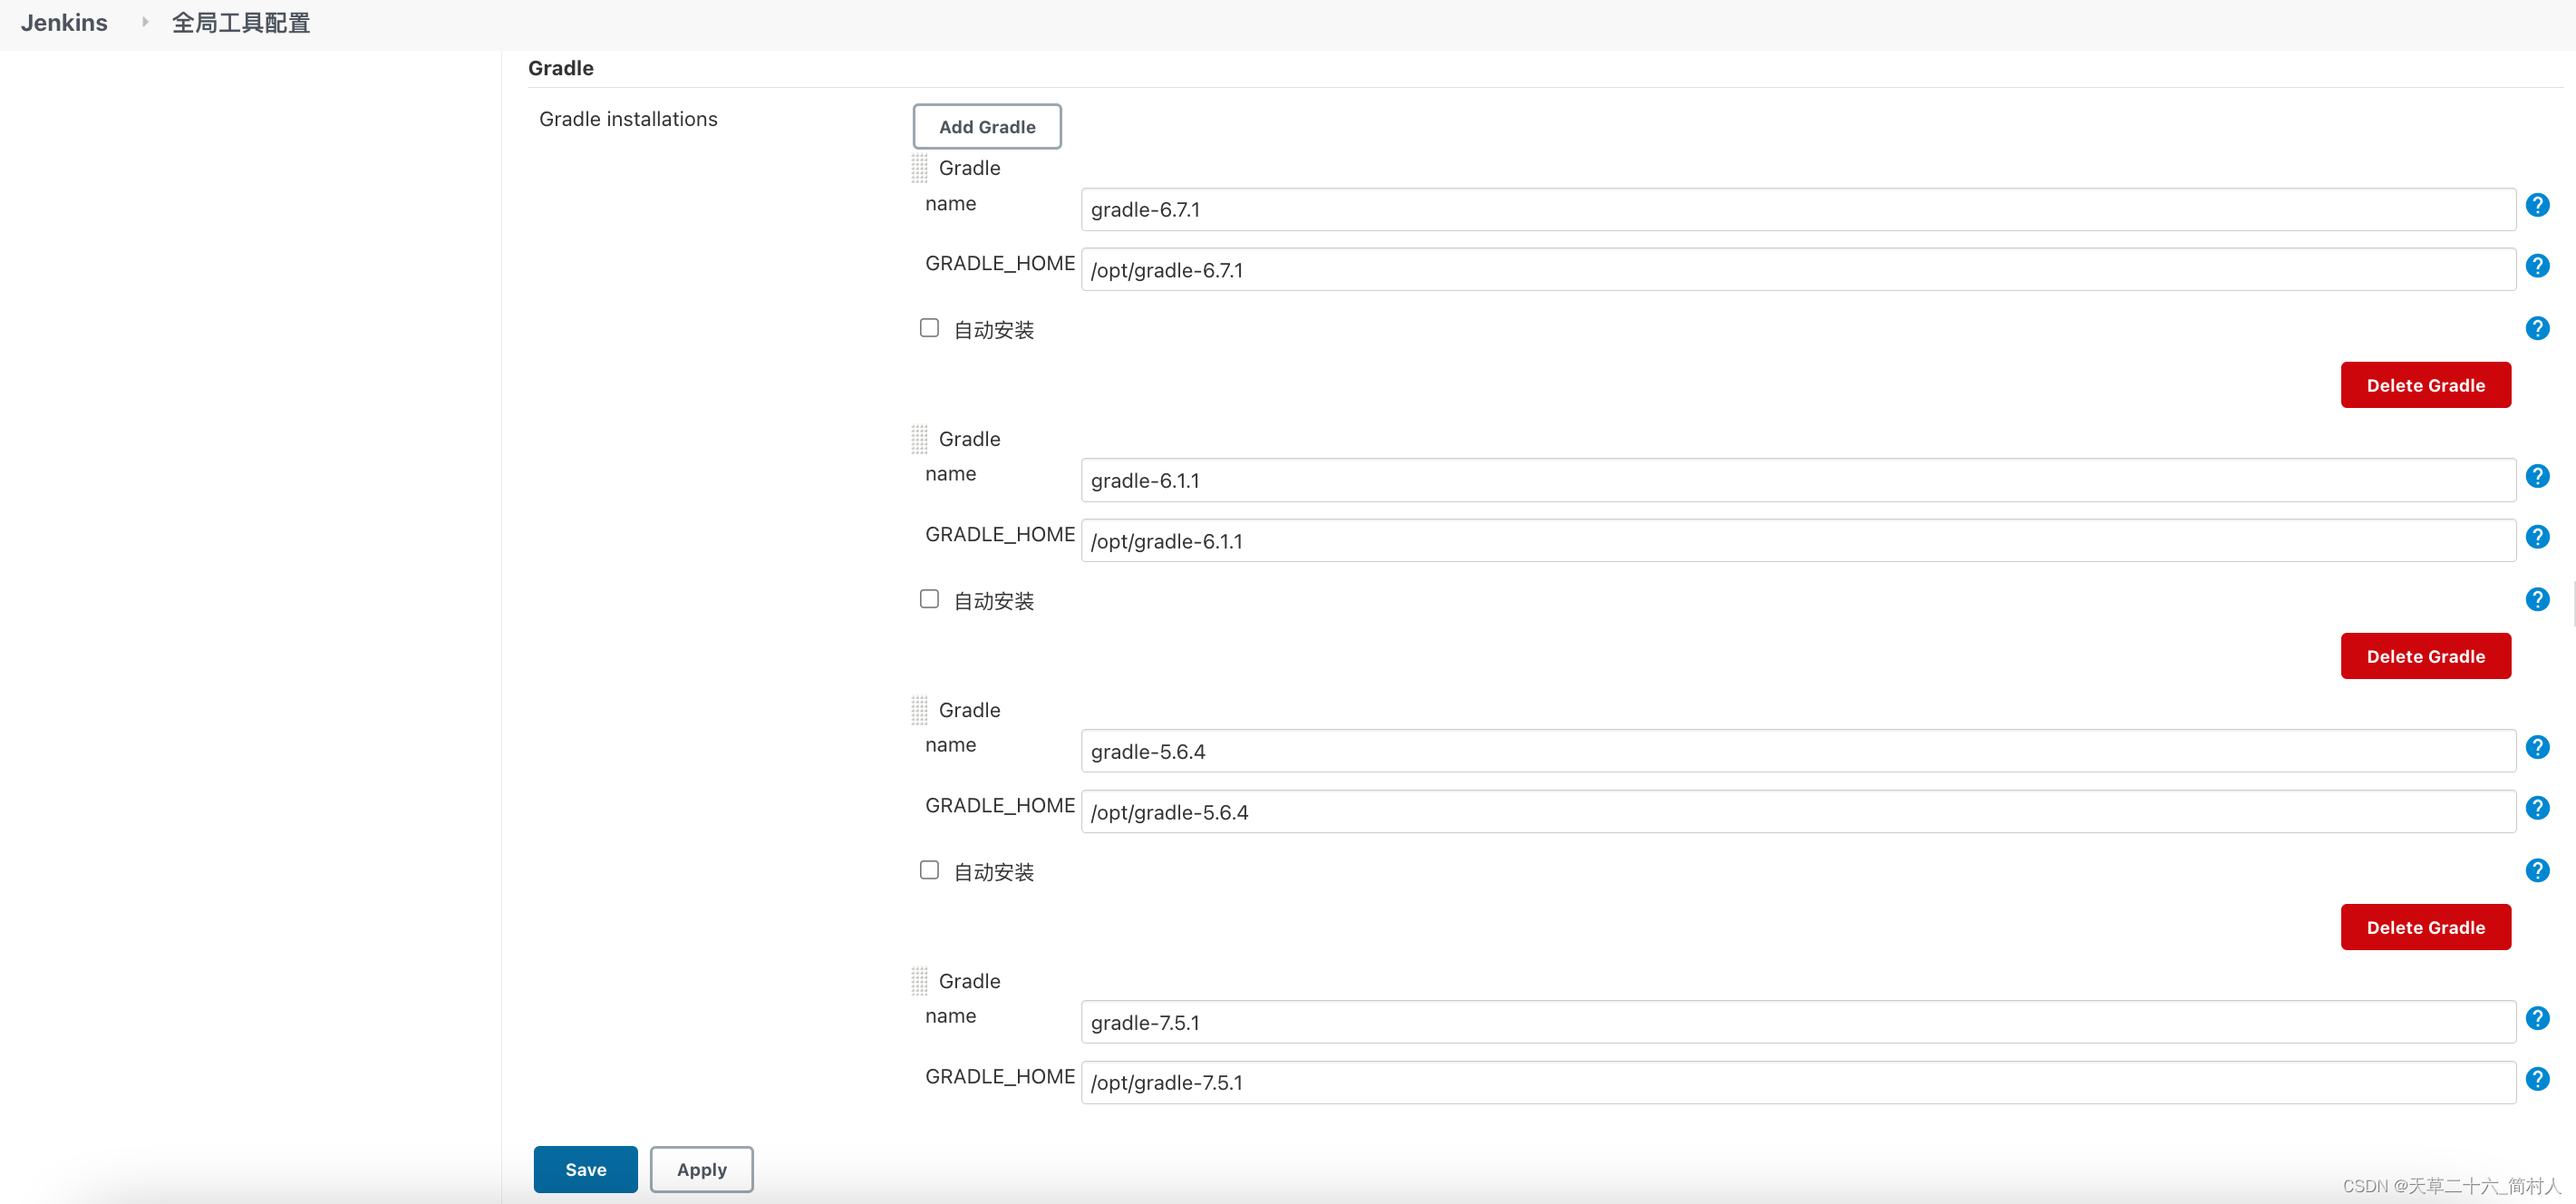Grab drag handle of gradle-6.1.1 block
Screen dimensions: 2576x1204
click(919, 439)
